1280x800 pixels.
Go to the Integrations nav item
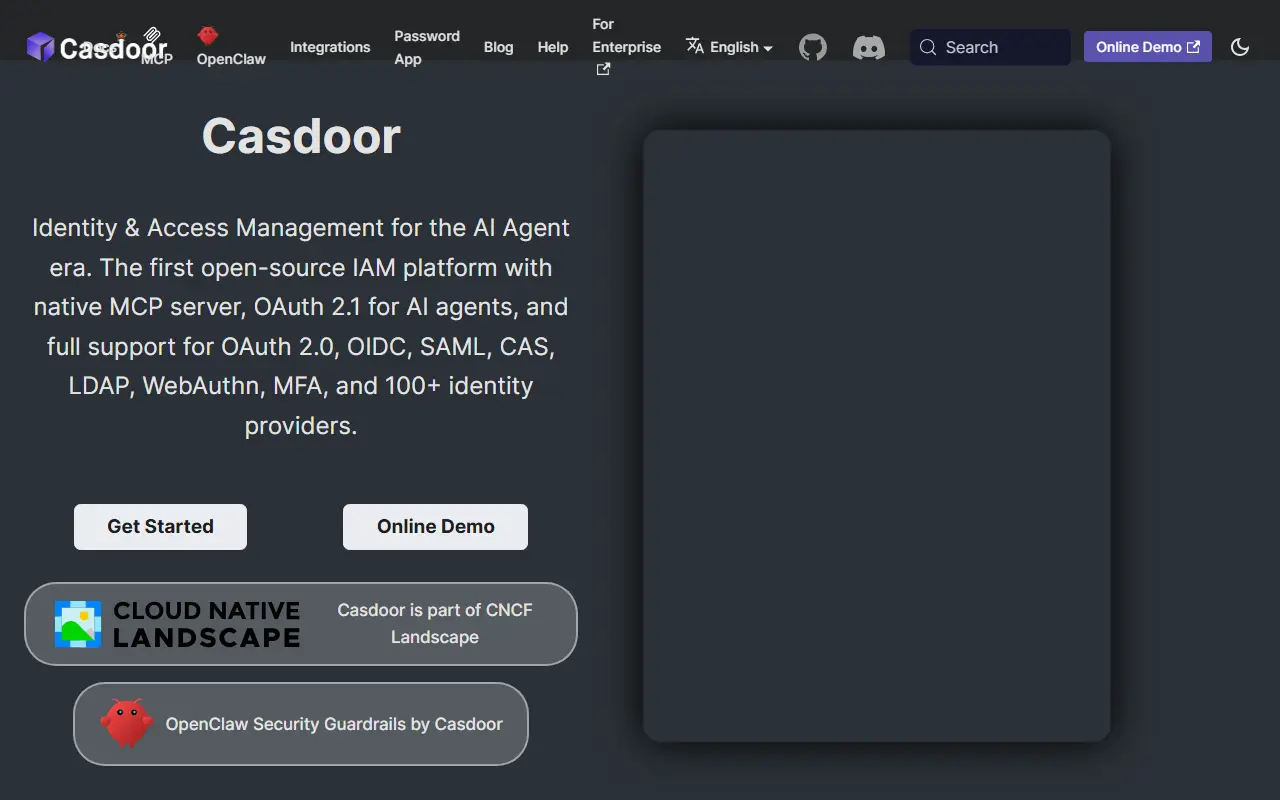(330, 47)
